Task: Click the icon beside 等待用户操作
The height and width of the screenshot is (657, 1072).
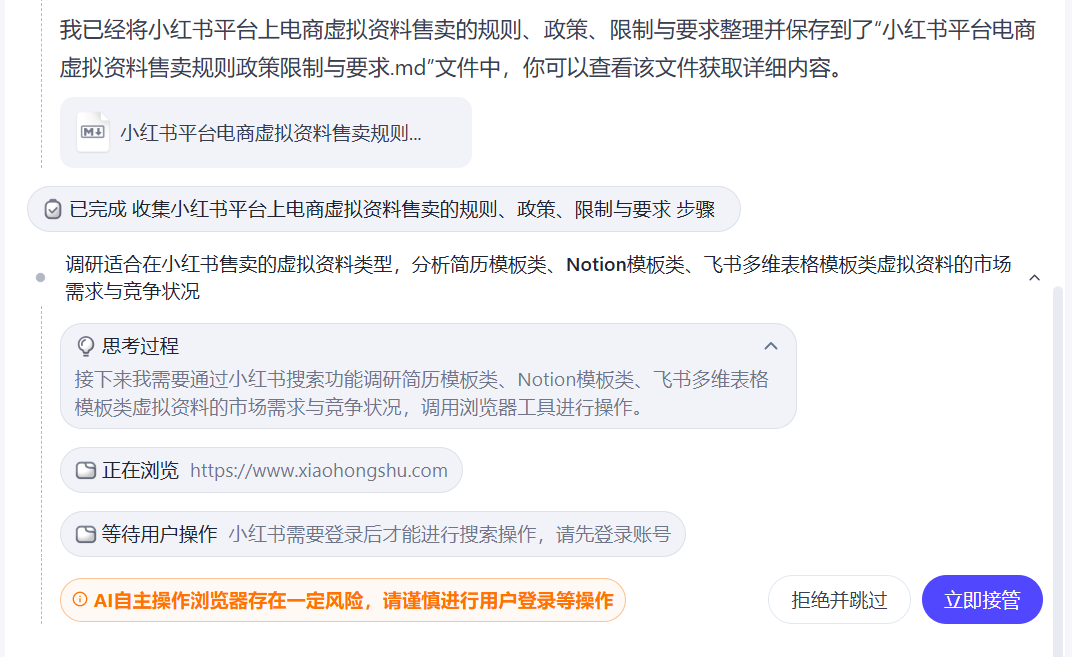Action: (86, 534)
